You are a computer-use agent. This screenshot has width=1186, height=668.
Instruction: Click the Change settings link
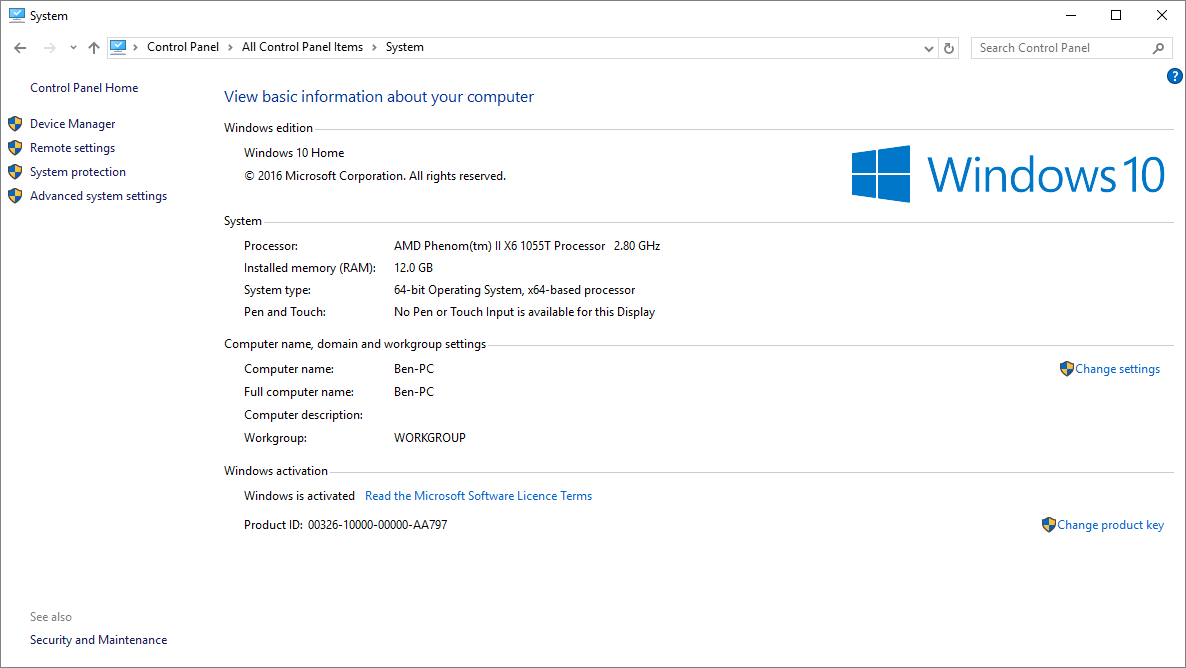point(1117,369)
